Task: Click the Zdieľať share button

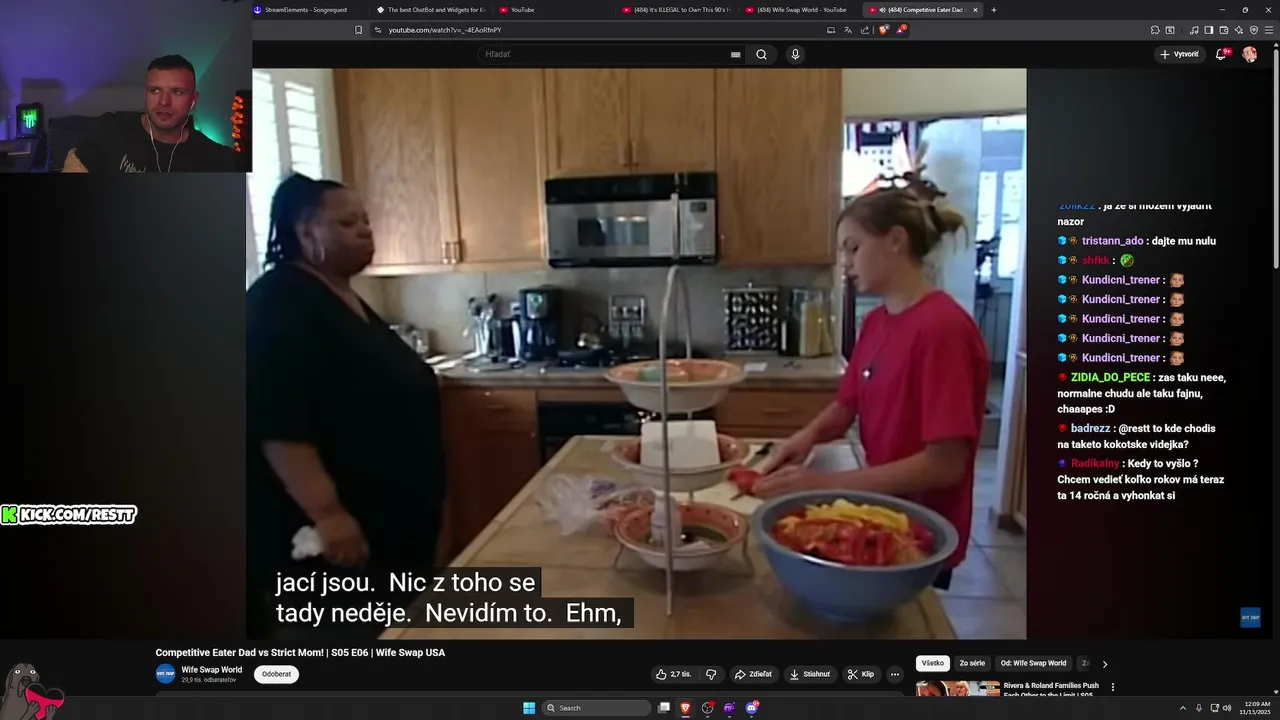Action: pos(754,674)
